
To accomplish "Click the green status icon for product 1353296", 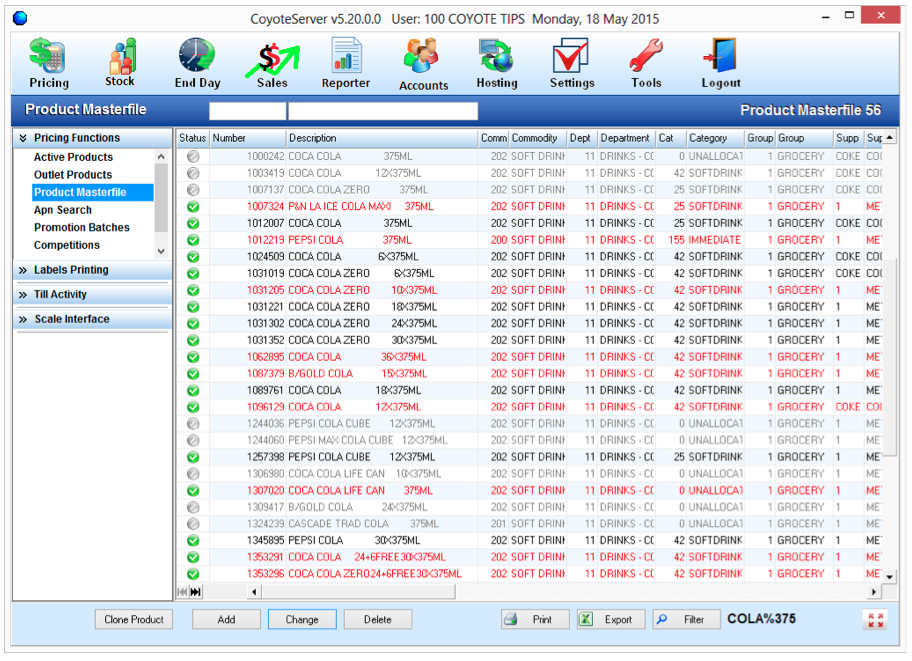I will click(193, 574).
